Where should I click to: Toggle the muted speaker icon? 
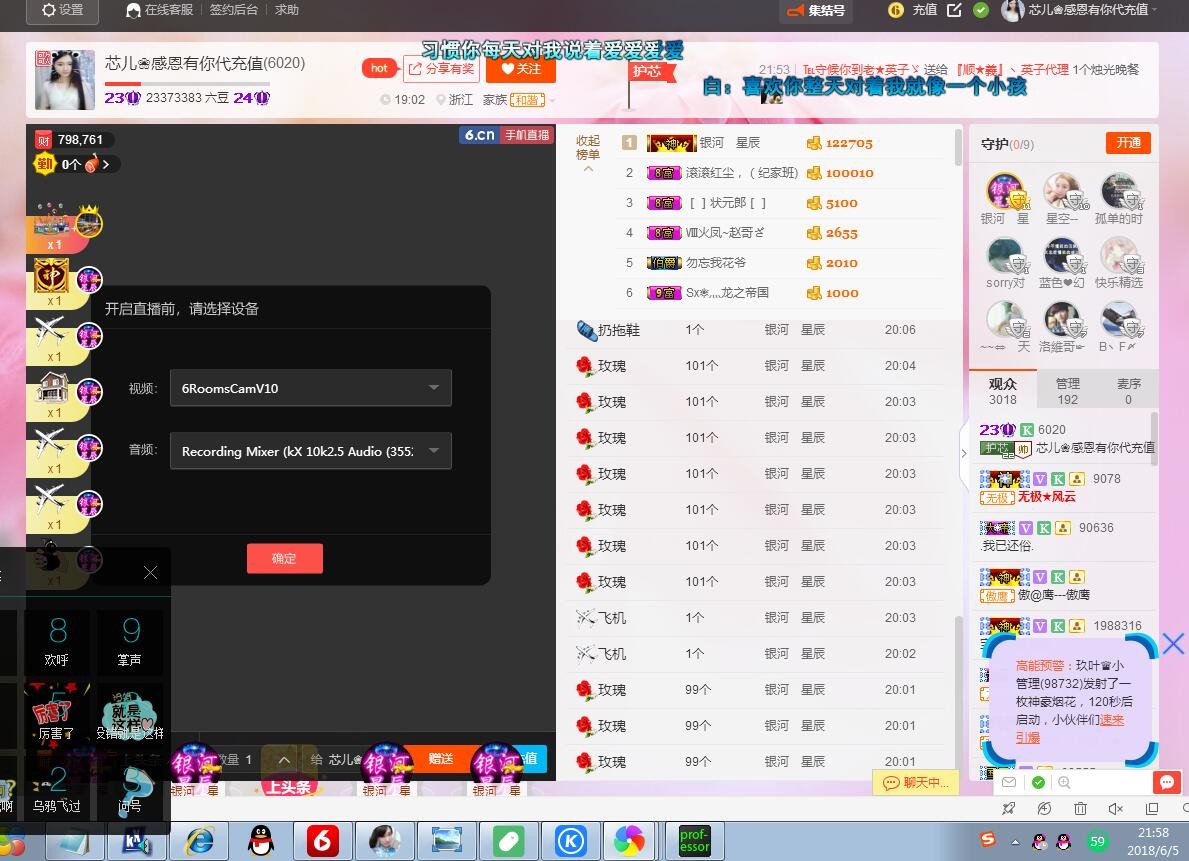(1115, 809)
